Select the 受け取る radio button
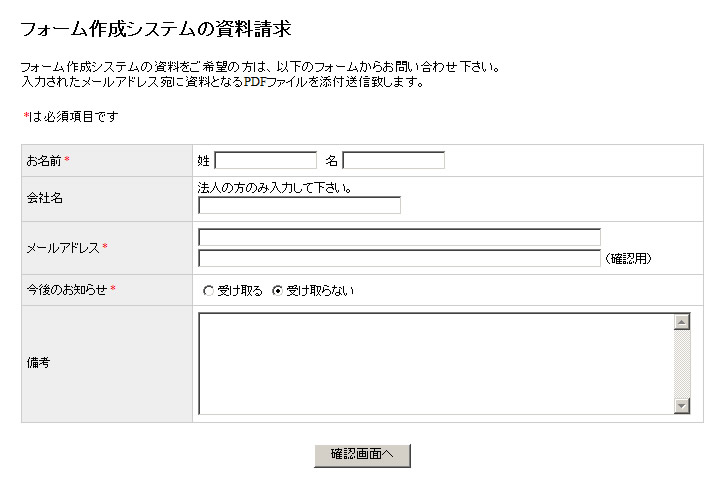This screenshot has height=480, width=725. pyautogui.click(x=208, y=291)
